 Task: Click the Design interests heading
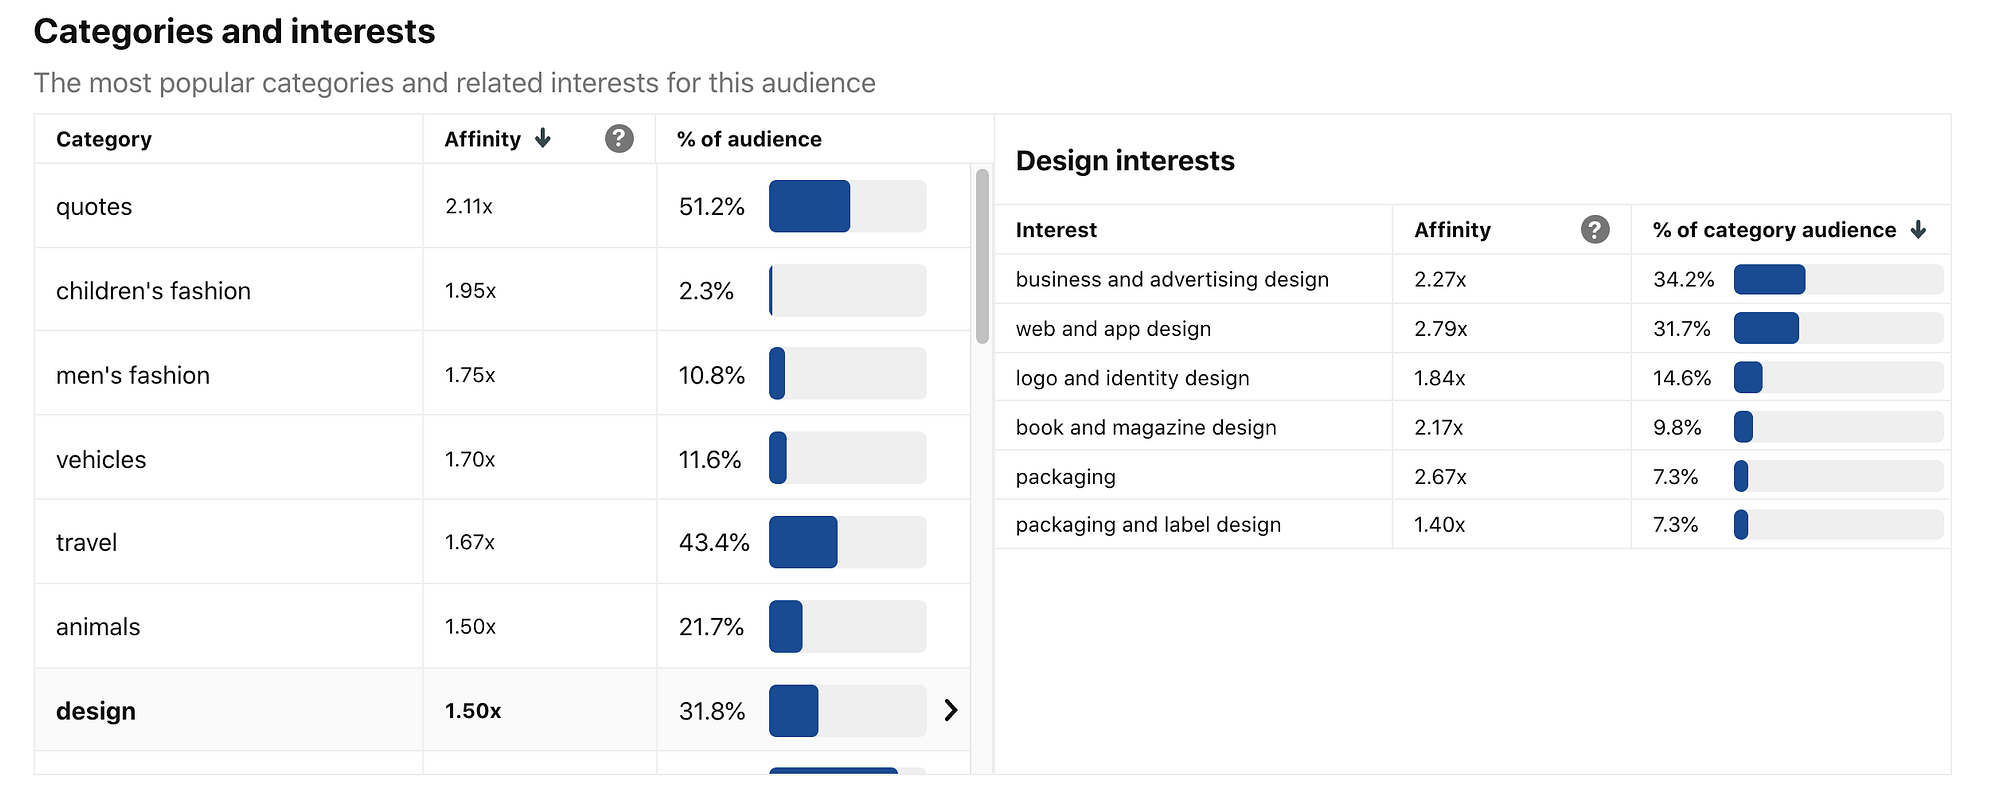click(1125, 160)
